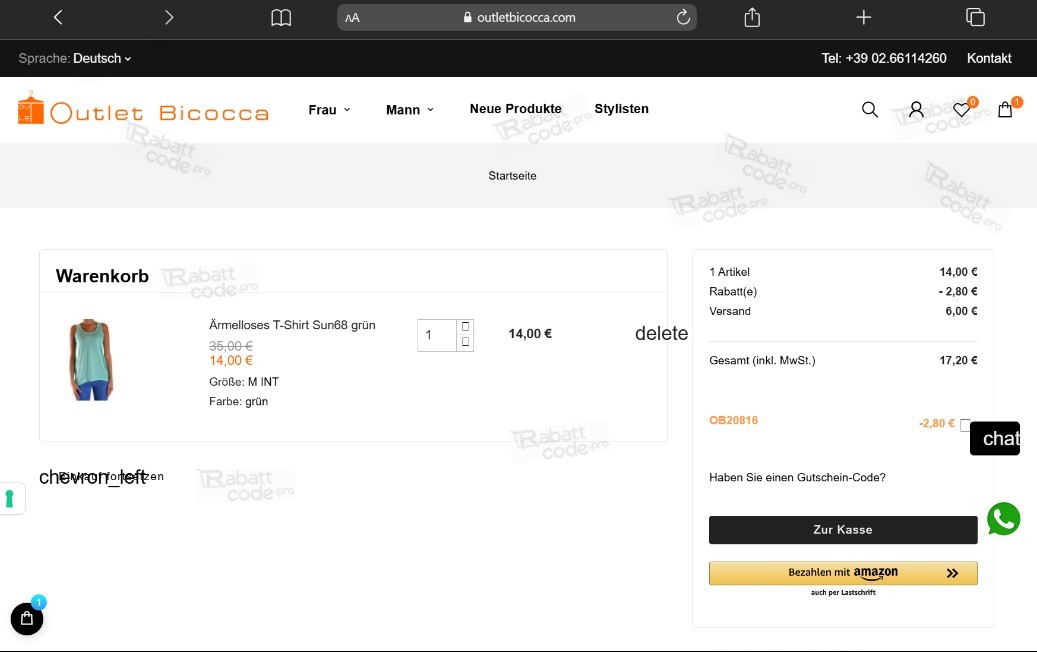
Task: Go to Startseite breadcrumb
Action: [x=512, y=176]
